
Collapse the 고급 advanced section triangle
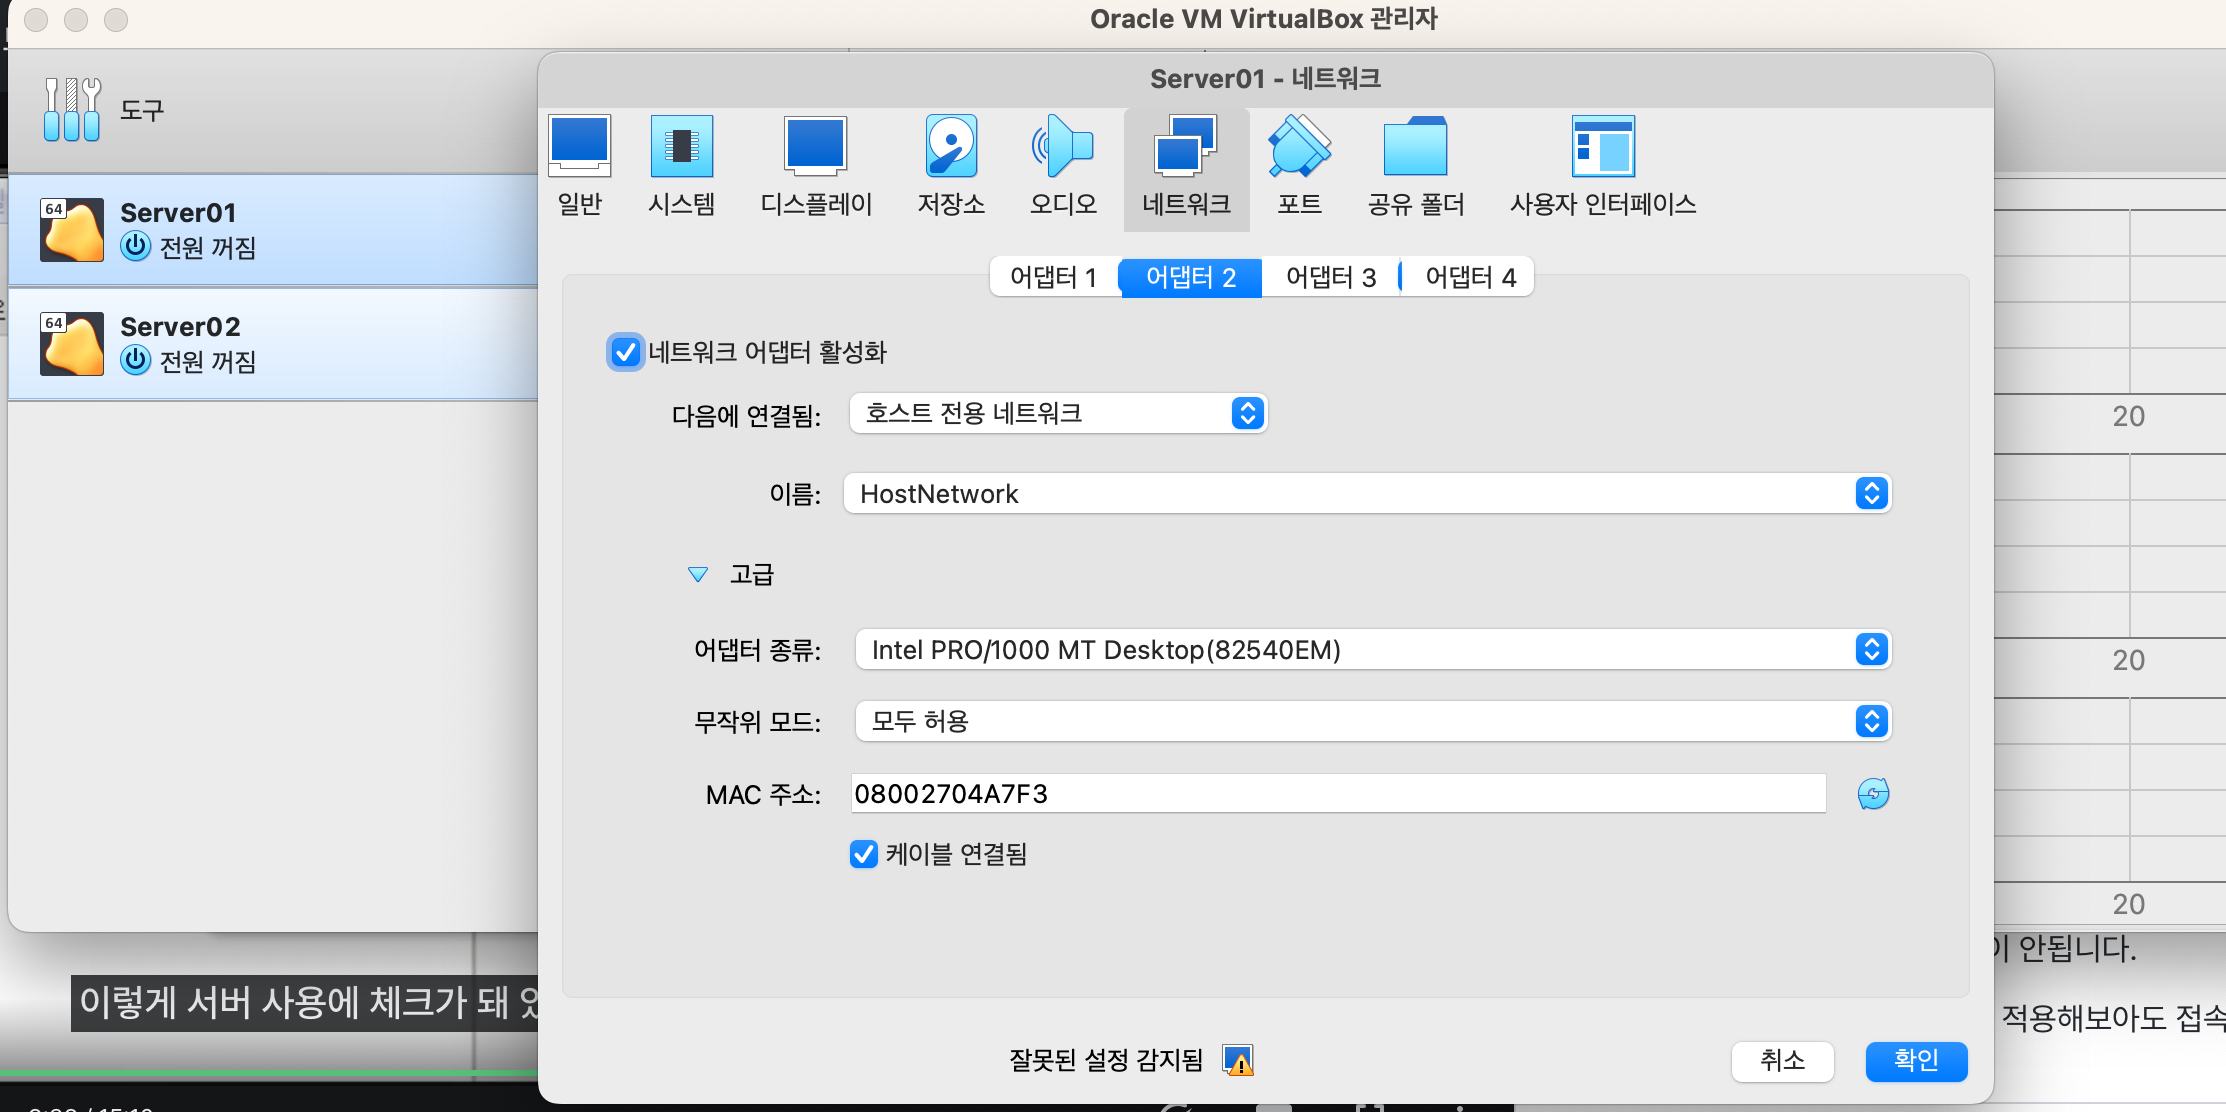tap(698, 574)
